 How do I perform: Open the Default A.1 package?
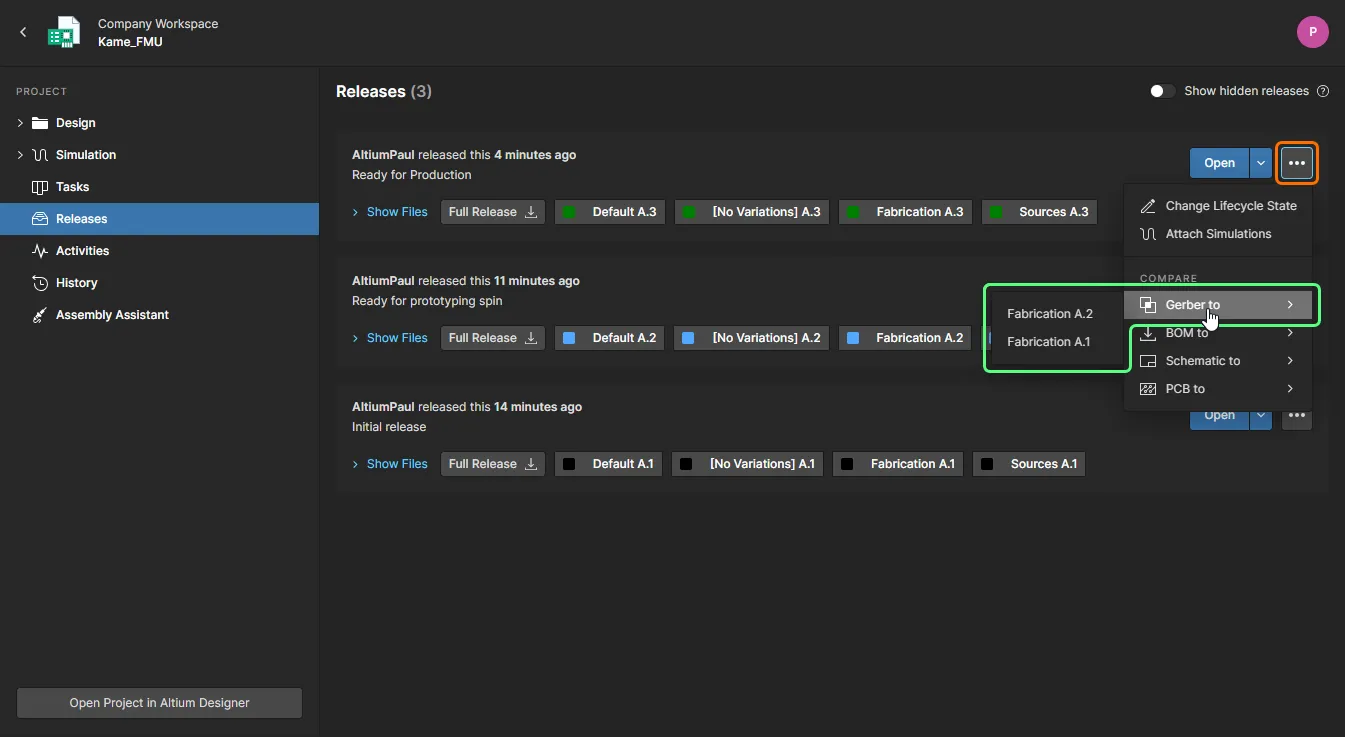tap(609, 464)
